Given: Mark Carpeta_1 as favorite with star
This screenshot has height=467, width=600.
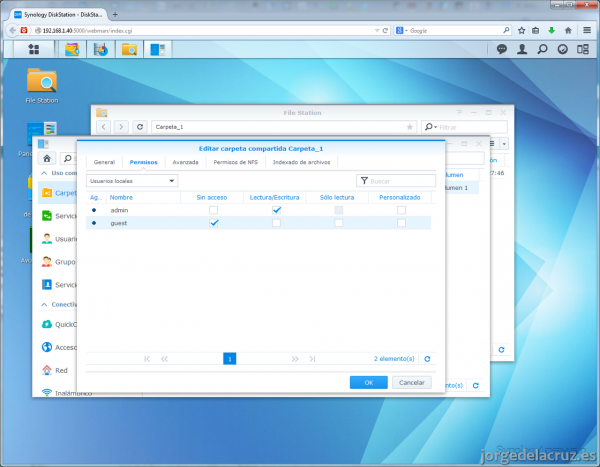Looking at the screenshot, I should (x=409, y=127).
